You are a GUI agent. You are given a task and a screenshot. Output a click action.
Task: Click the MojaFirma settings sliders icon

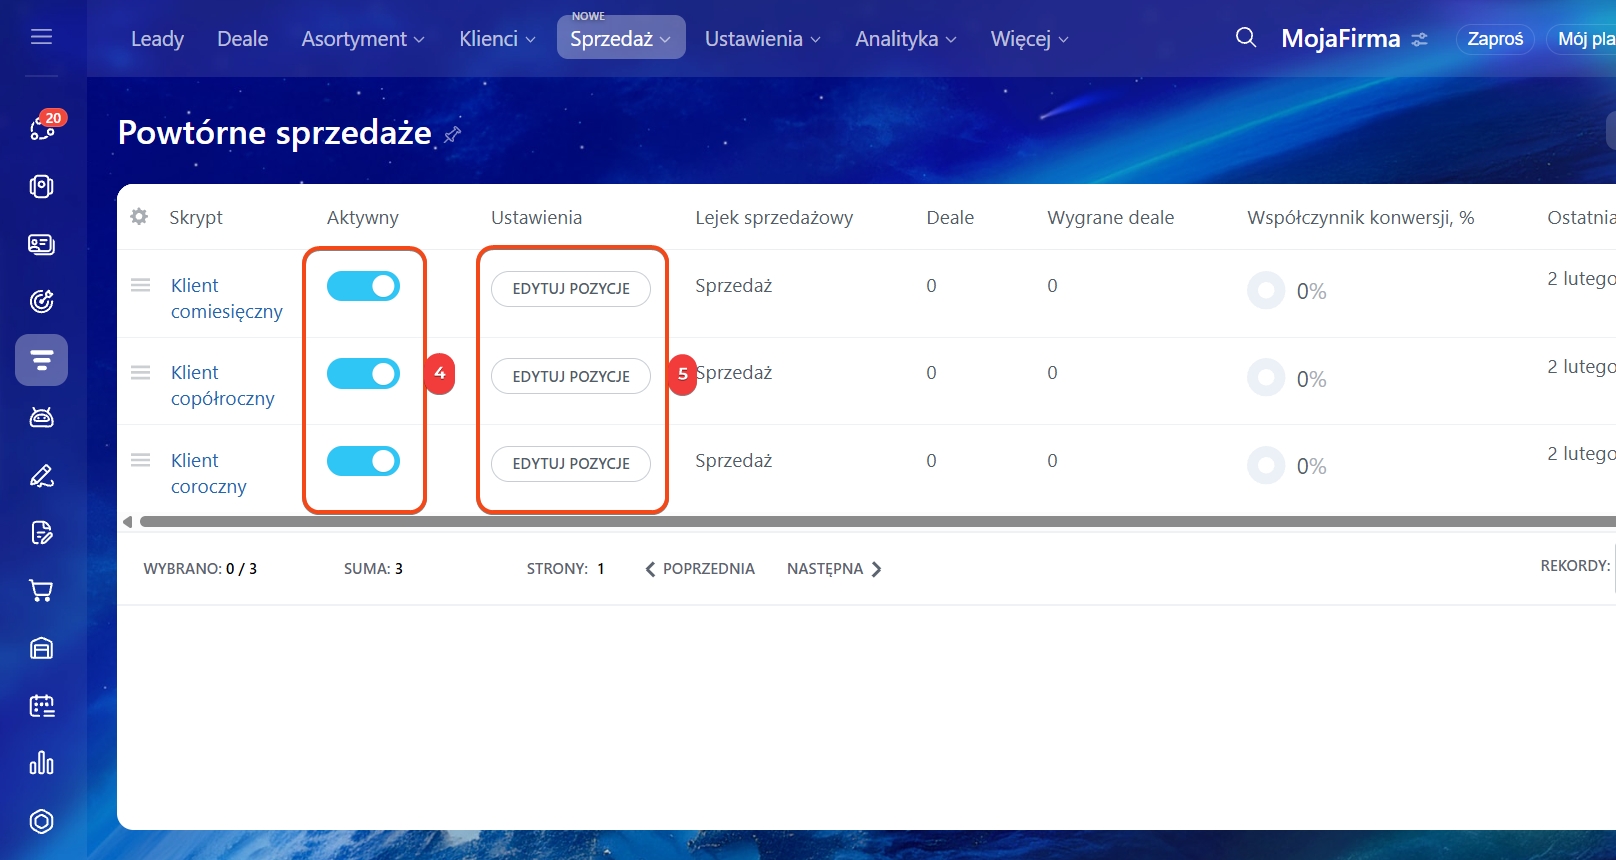click(x=1419, y=40)
